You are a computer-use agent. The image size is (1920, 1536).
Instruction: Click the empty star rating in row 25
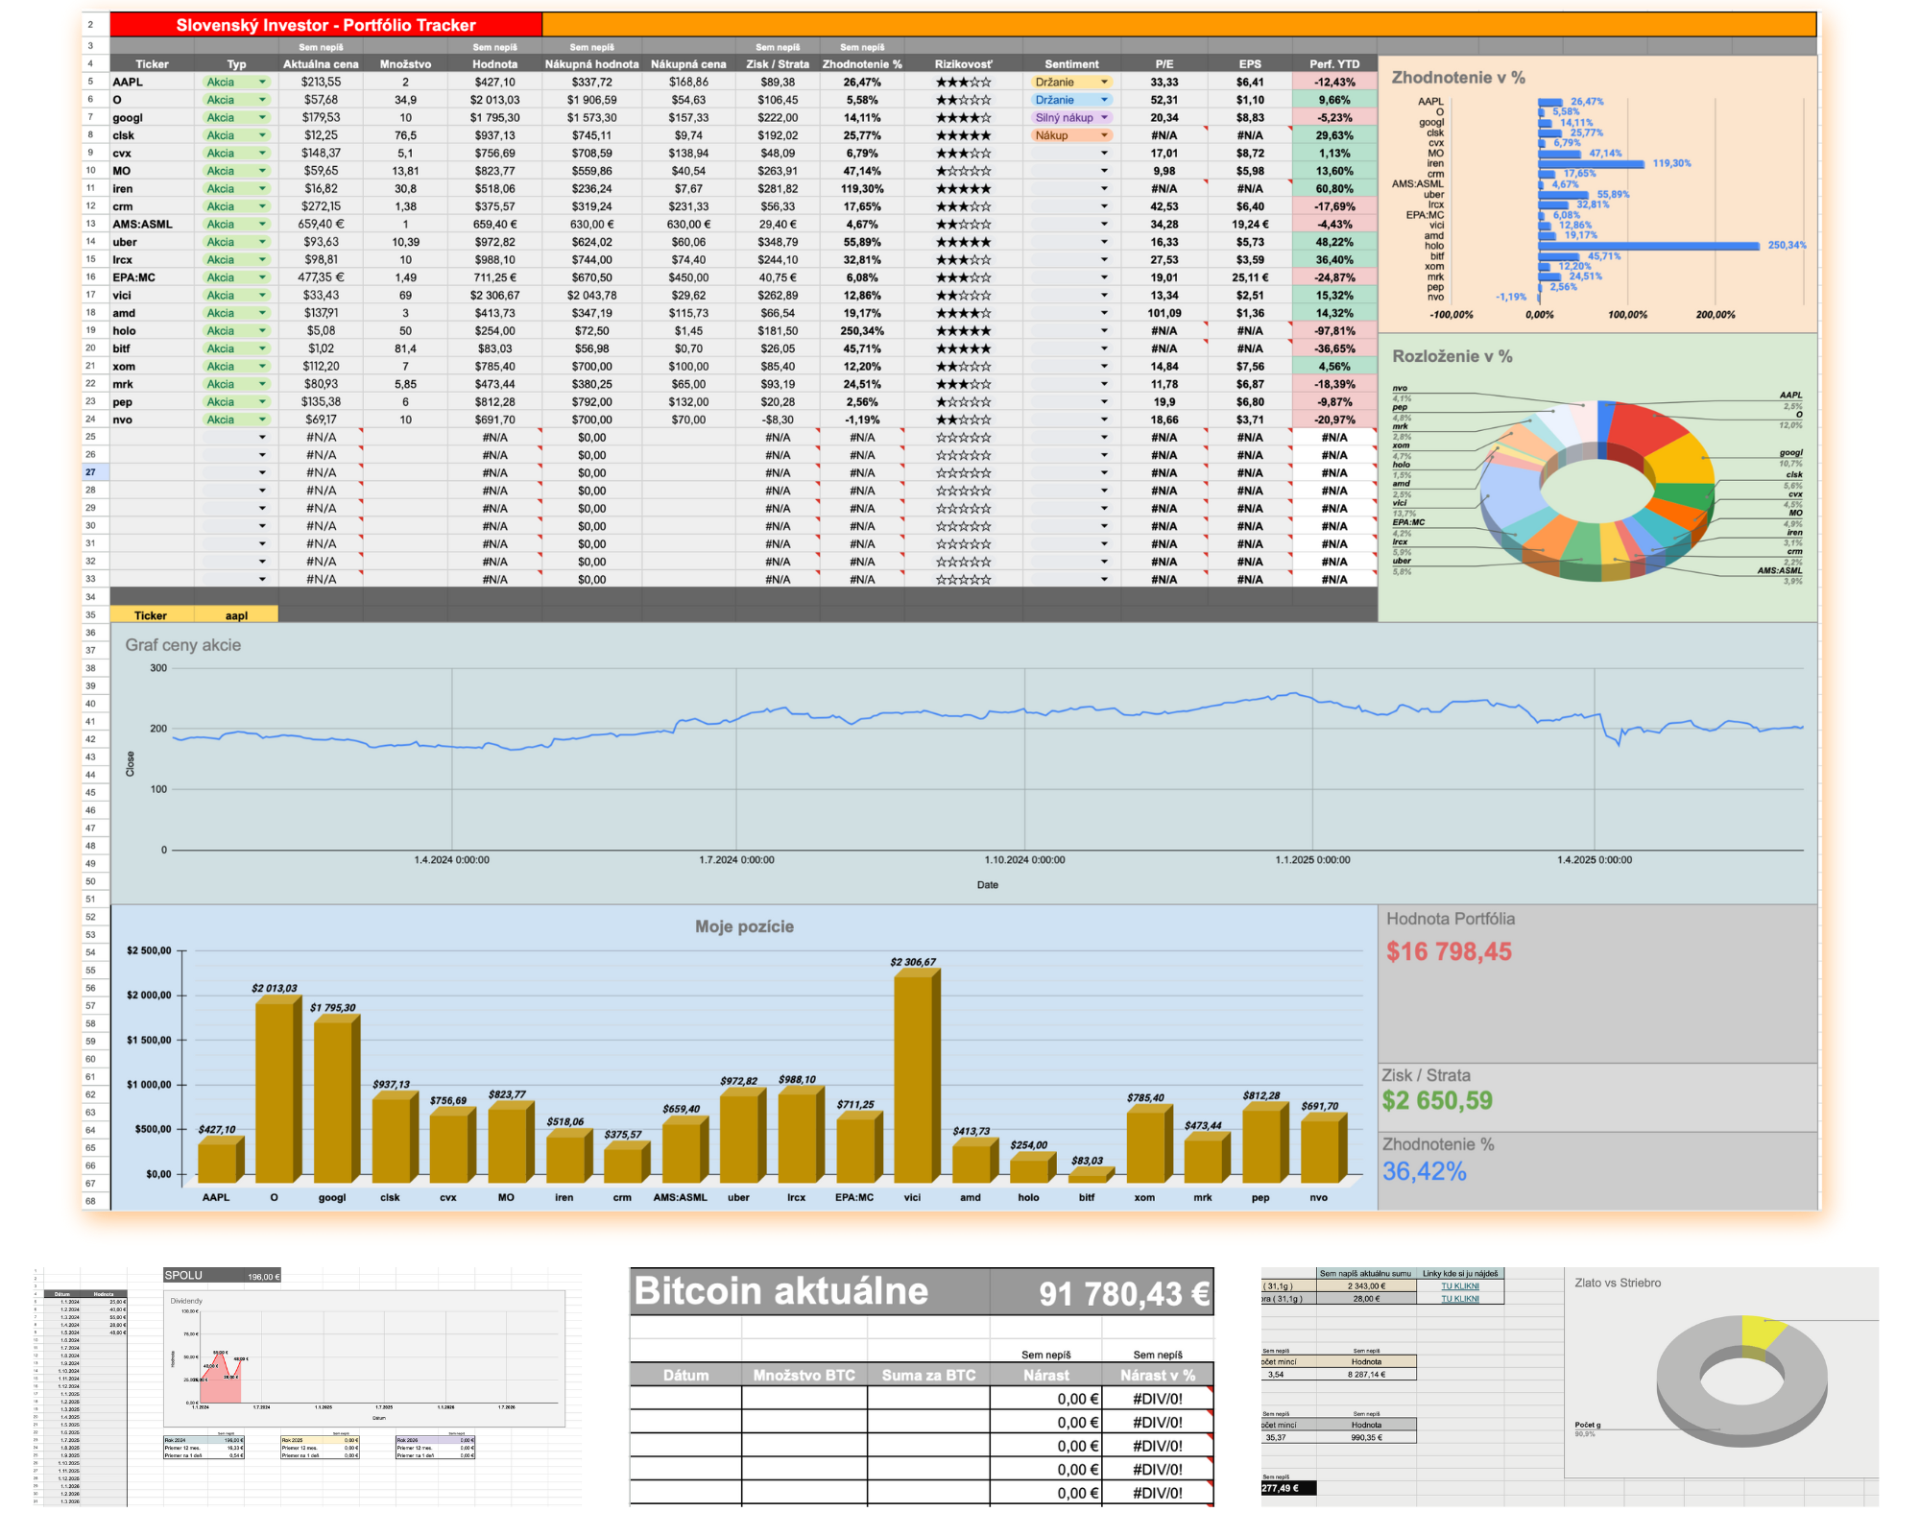coord(963,437)
